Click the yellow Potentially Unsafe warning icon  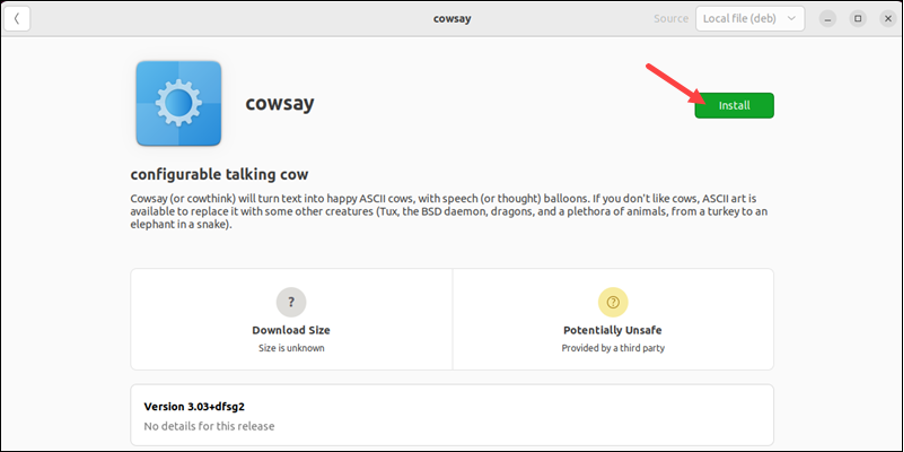click(x=612, y=302)
